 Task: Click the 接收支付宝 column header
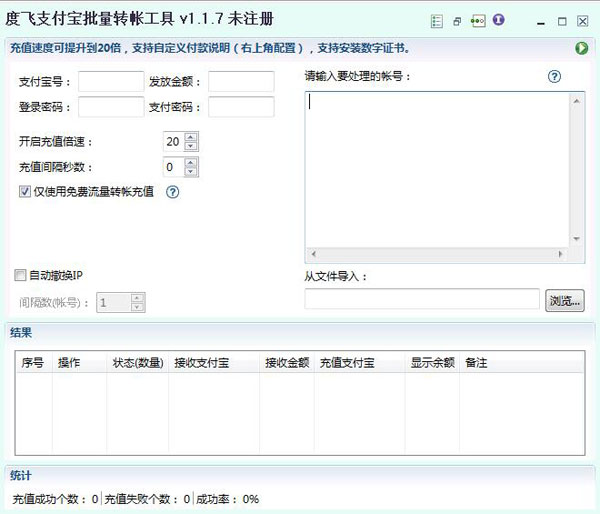coord(214,362)
